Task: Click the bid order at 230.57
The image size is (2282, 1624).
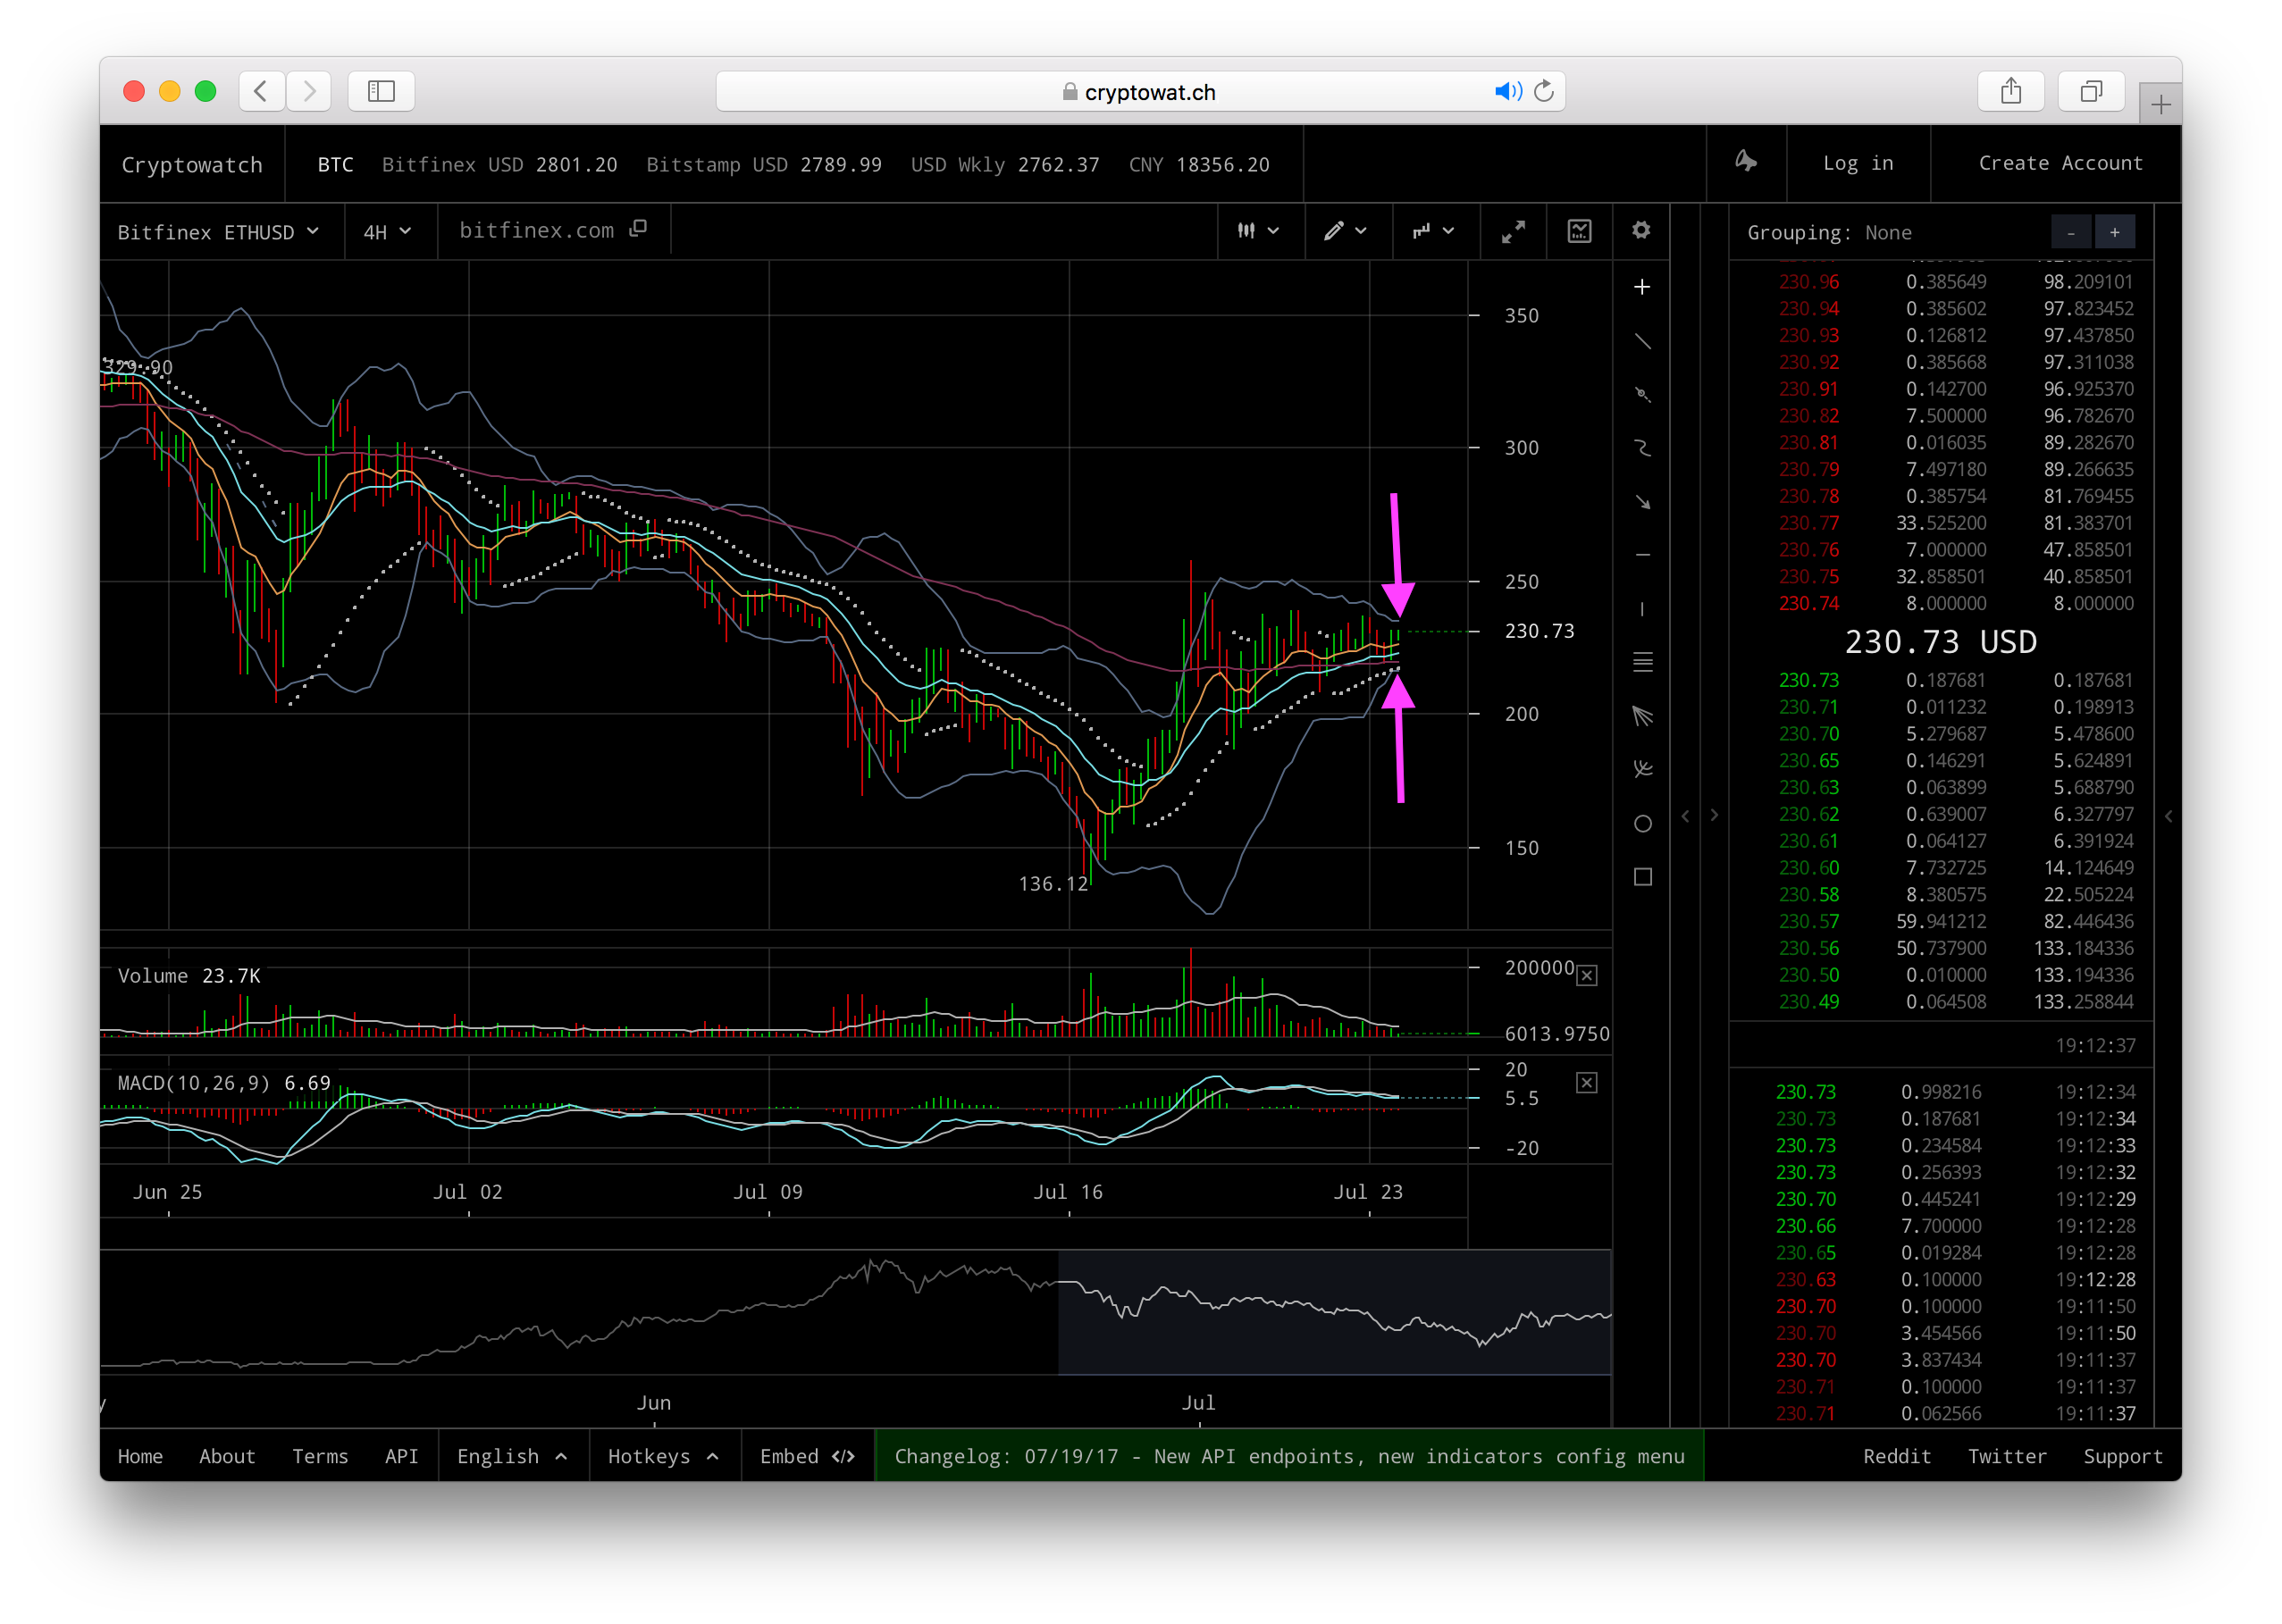Action: tap(1955, 922)
